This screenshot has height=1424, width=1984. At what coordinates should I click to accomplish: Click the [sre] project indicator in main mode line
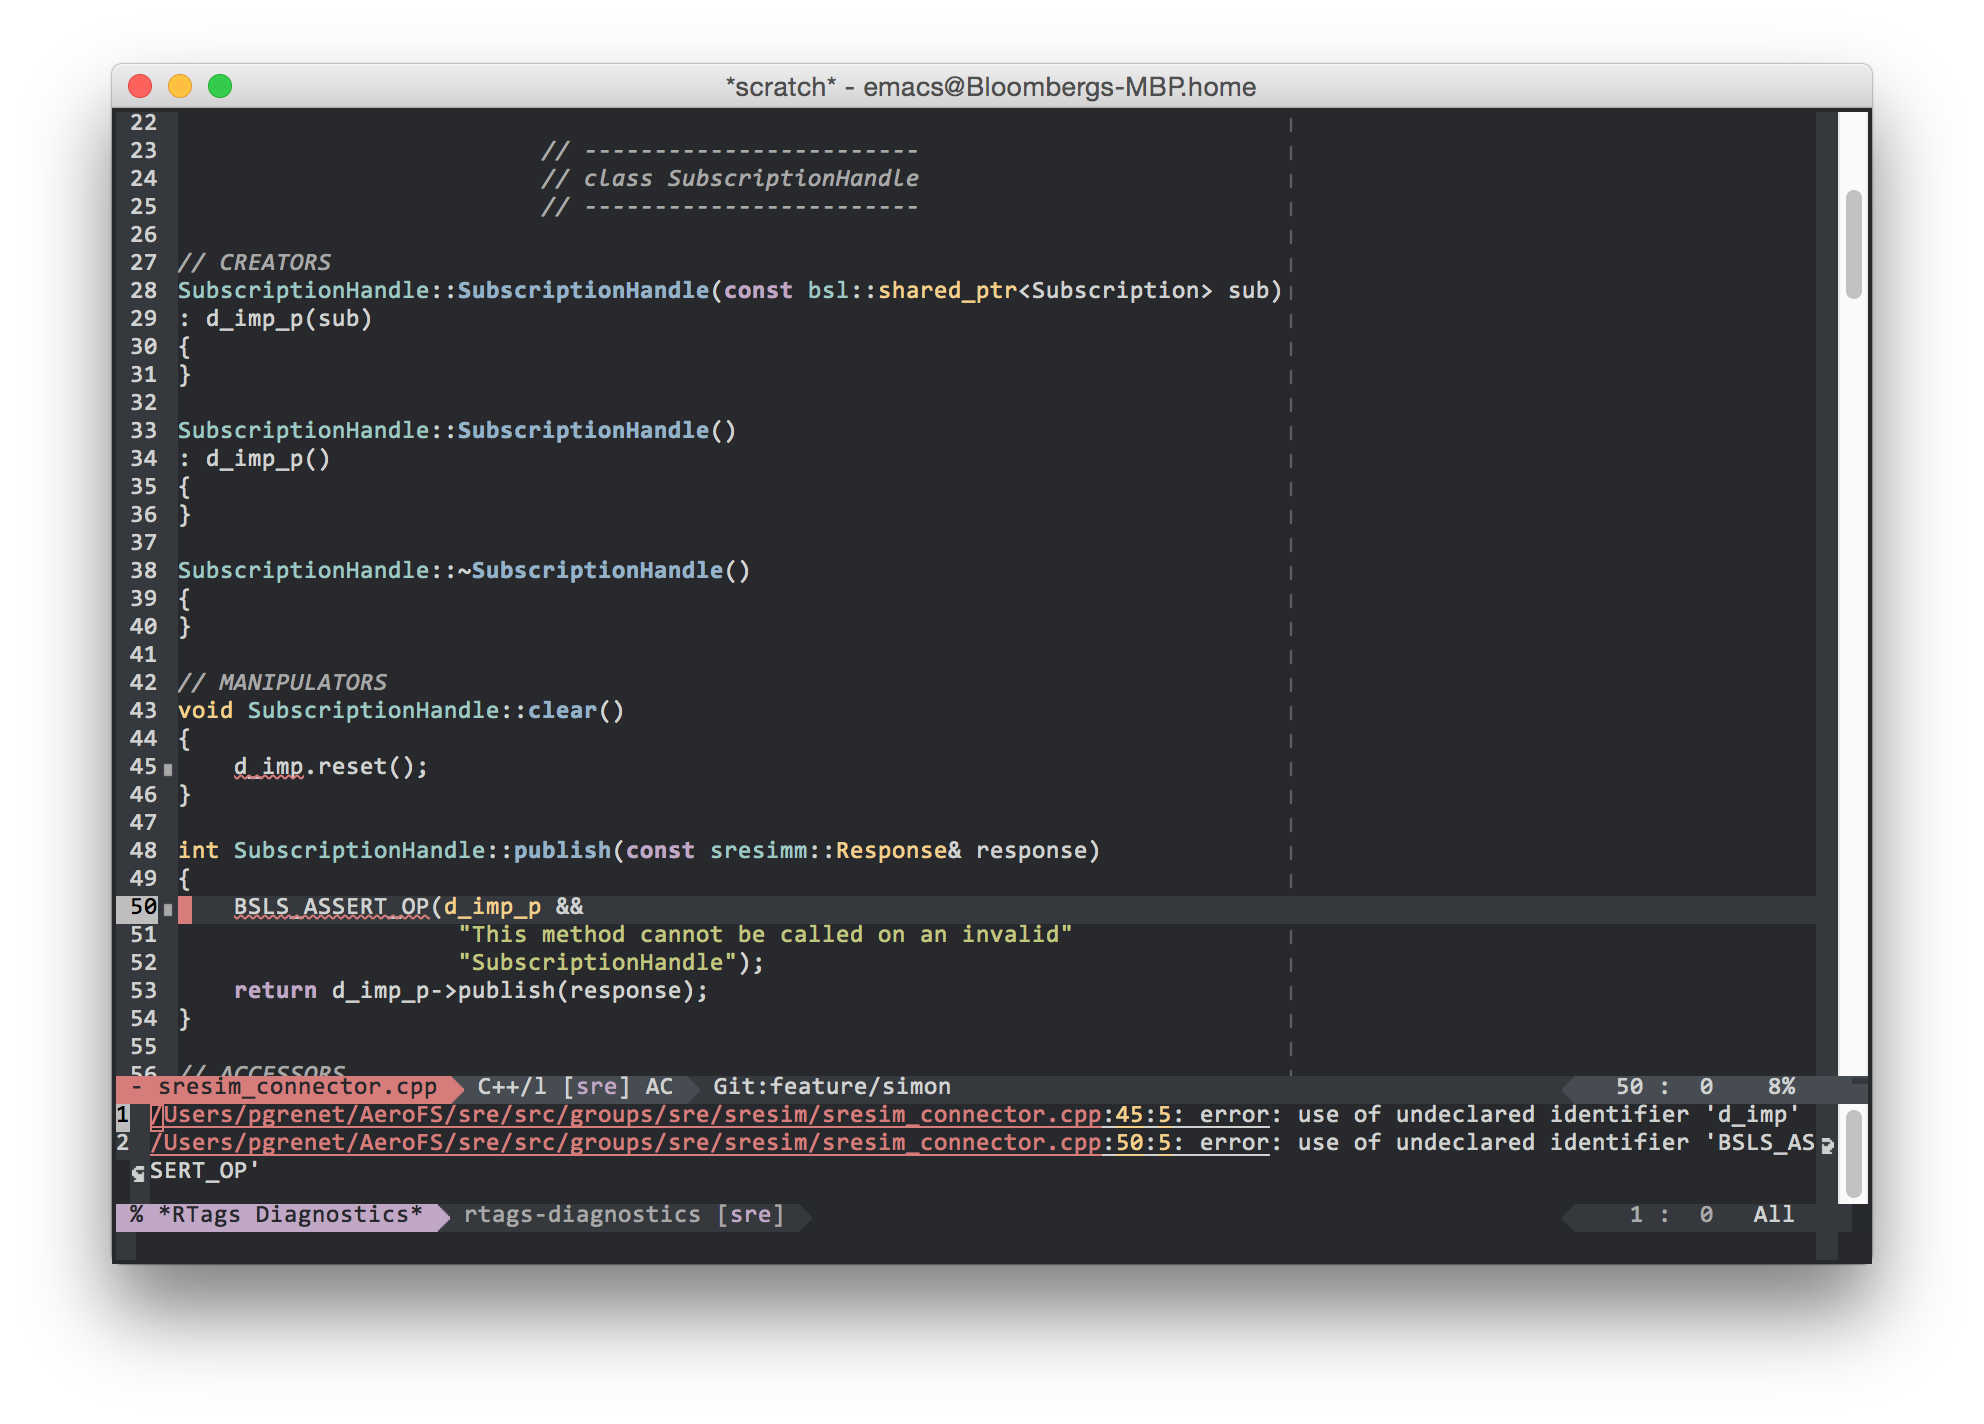coord(597,1086)
